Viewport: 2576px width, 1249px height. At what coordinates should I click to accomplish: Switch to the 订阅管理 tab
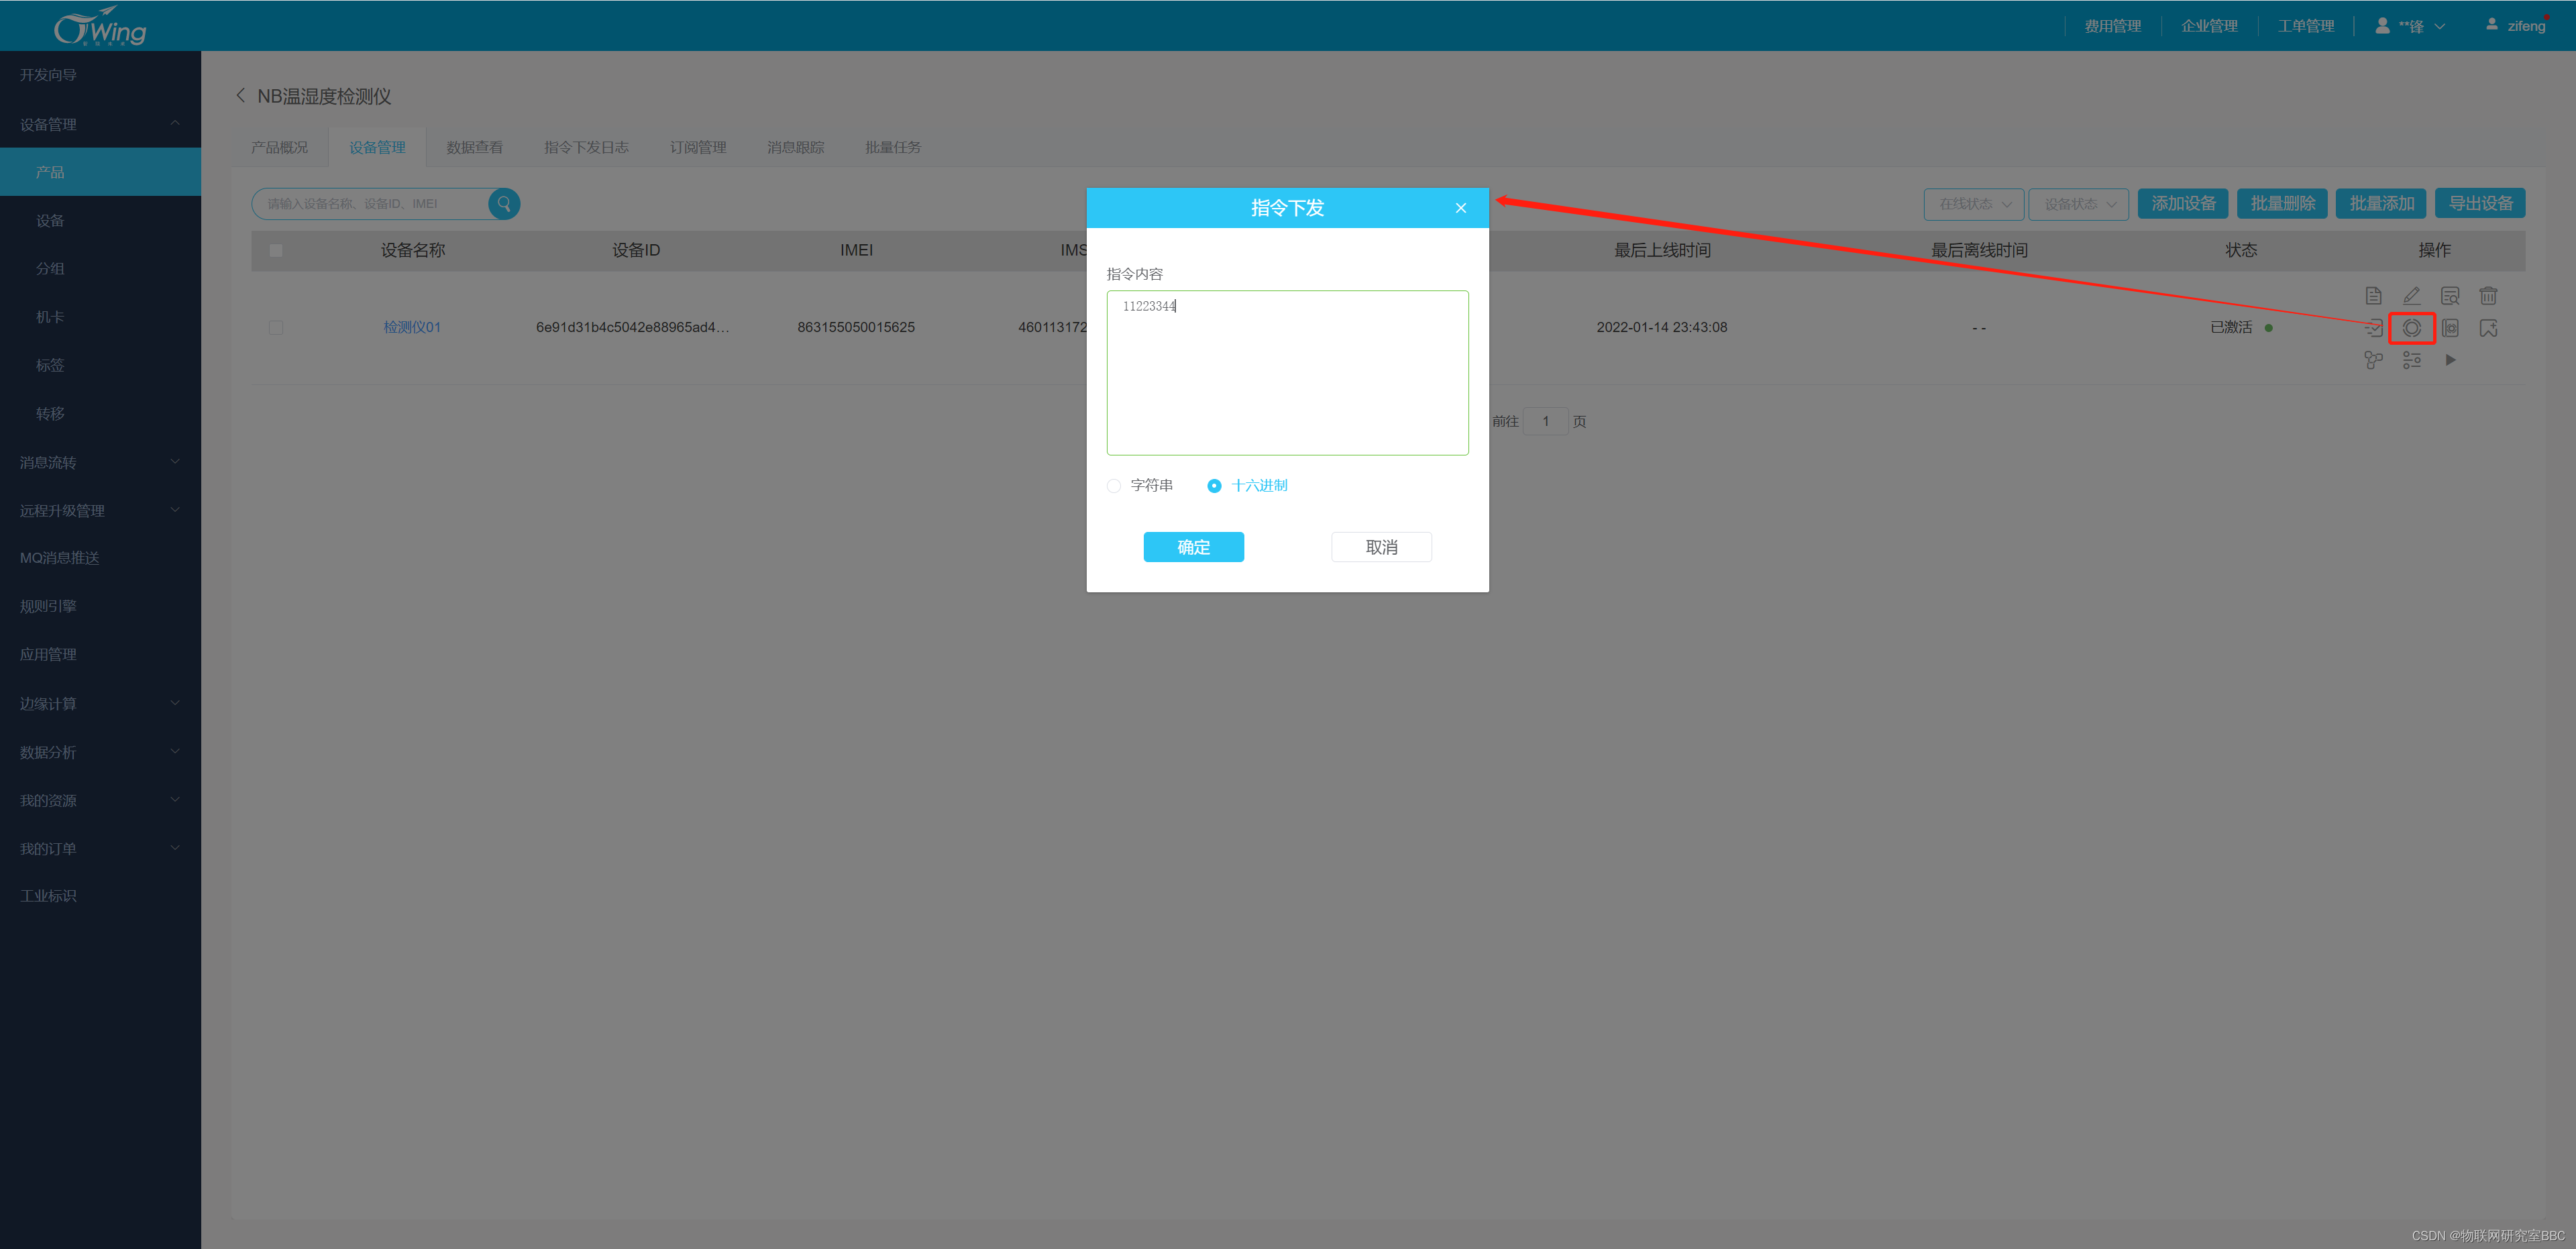click(698, 148)
